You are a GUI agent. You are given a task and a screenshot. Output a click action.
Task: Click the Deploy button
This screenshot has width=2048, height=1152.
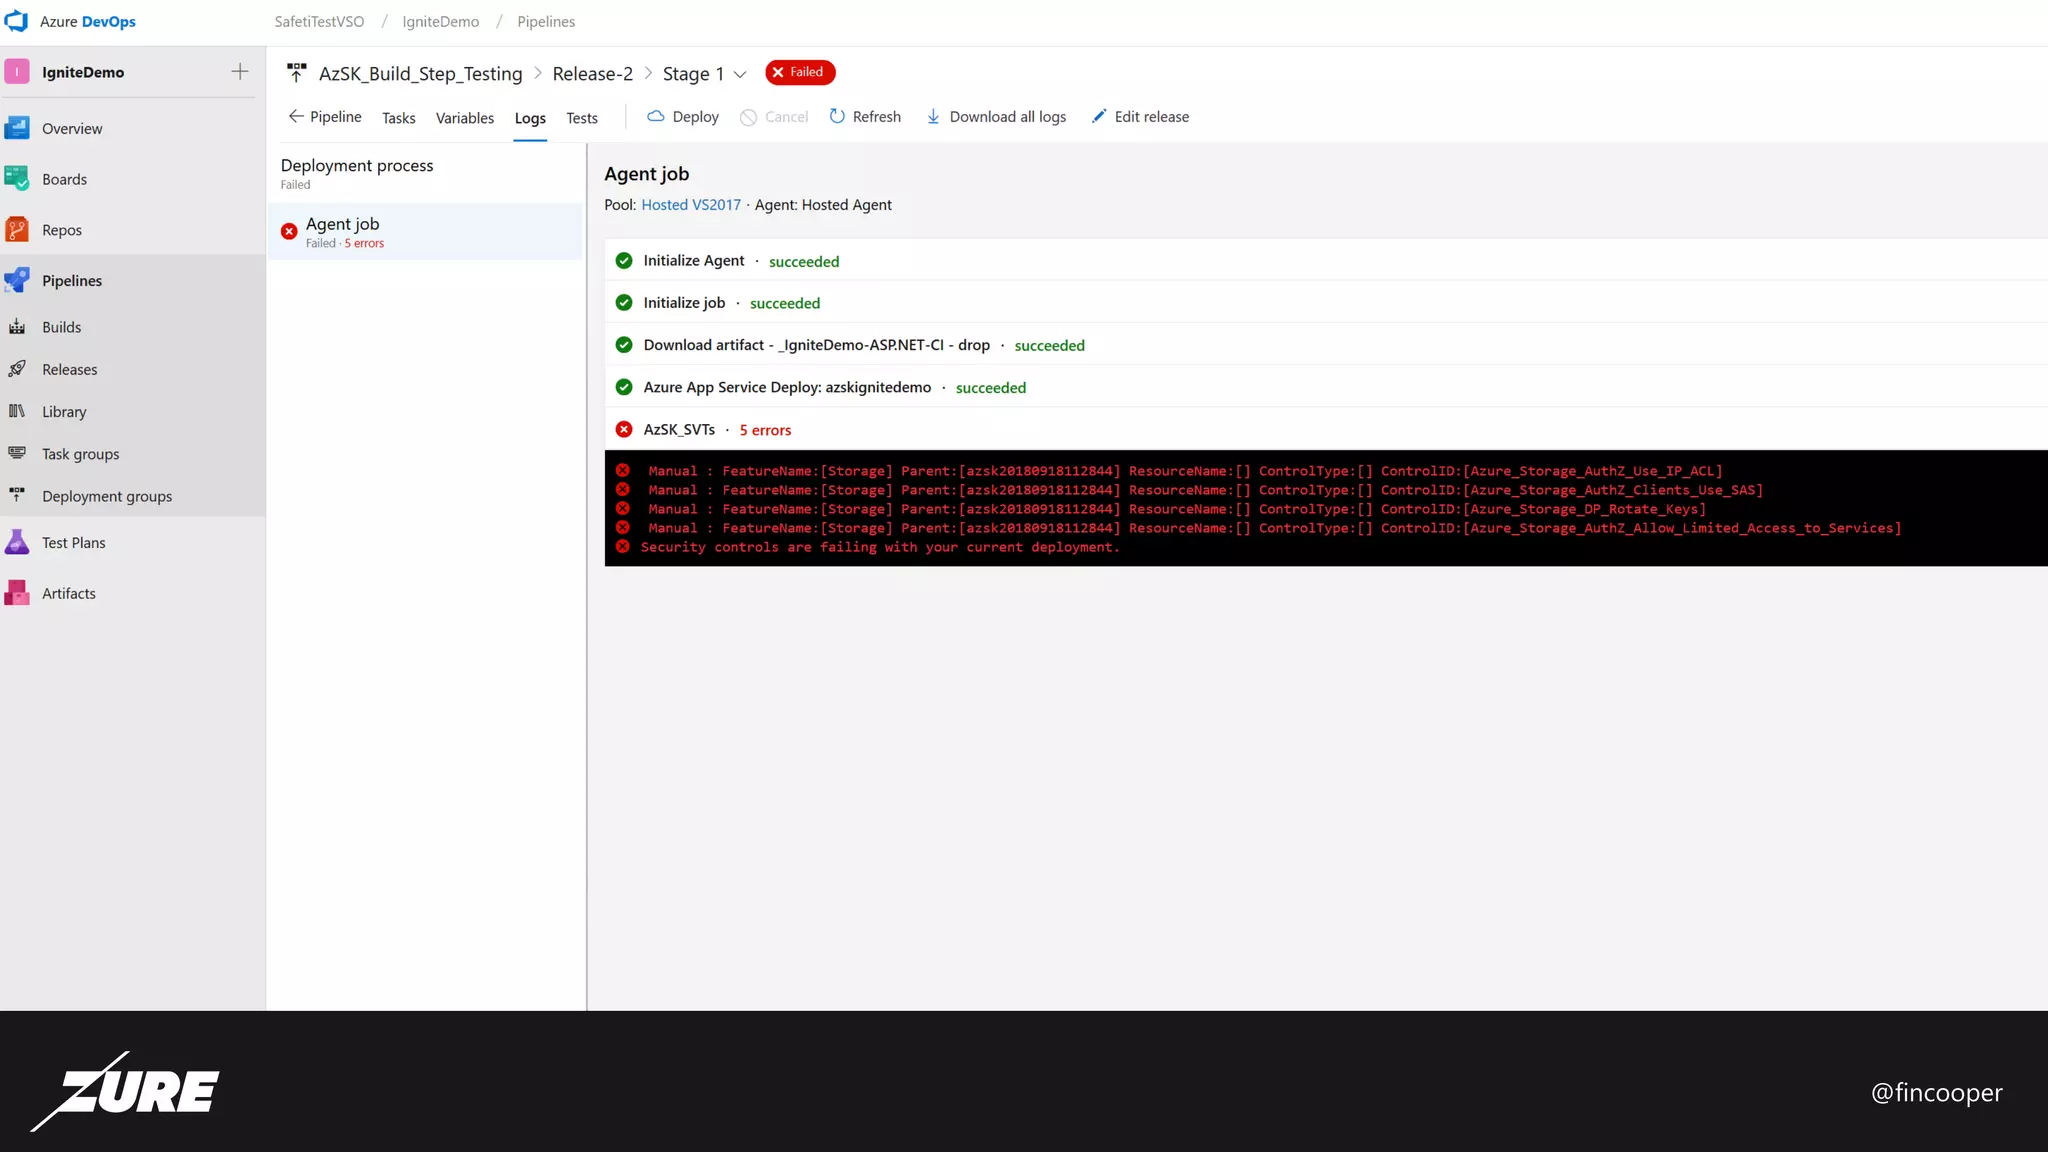pyautogui.click(x=683, y=117)
